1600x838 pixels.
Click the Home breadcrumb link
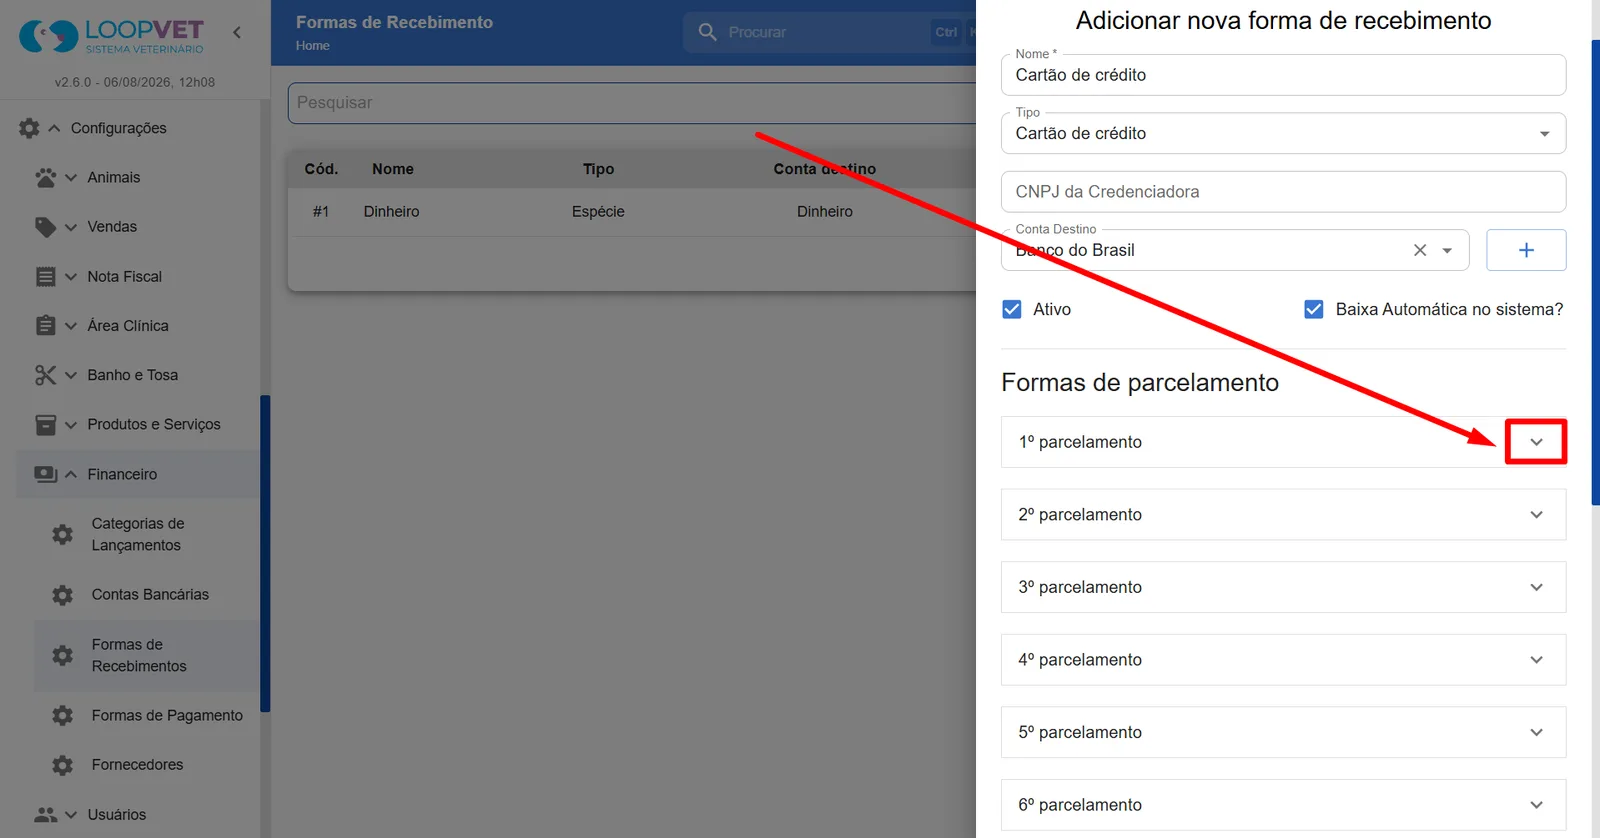pos(312,46)
